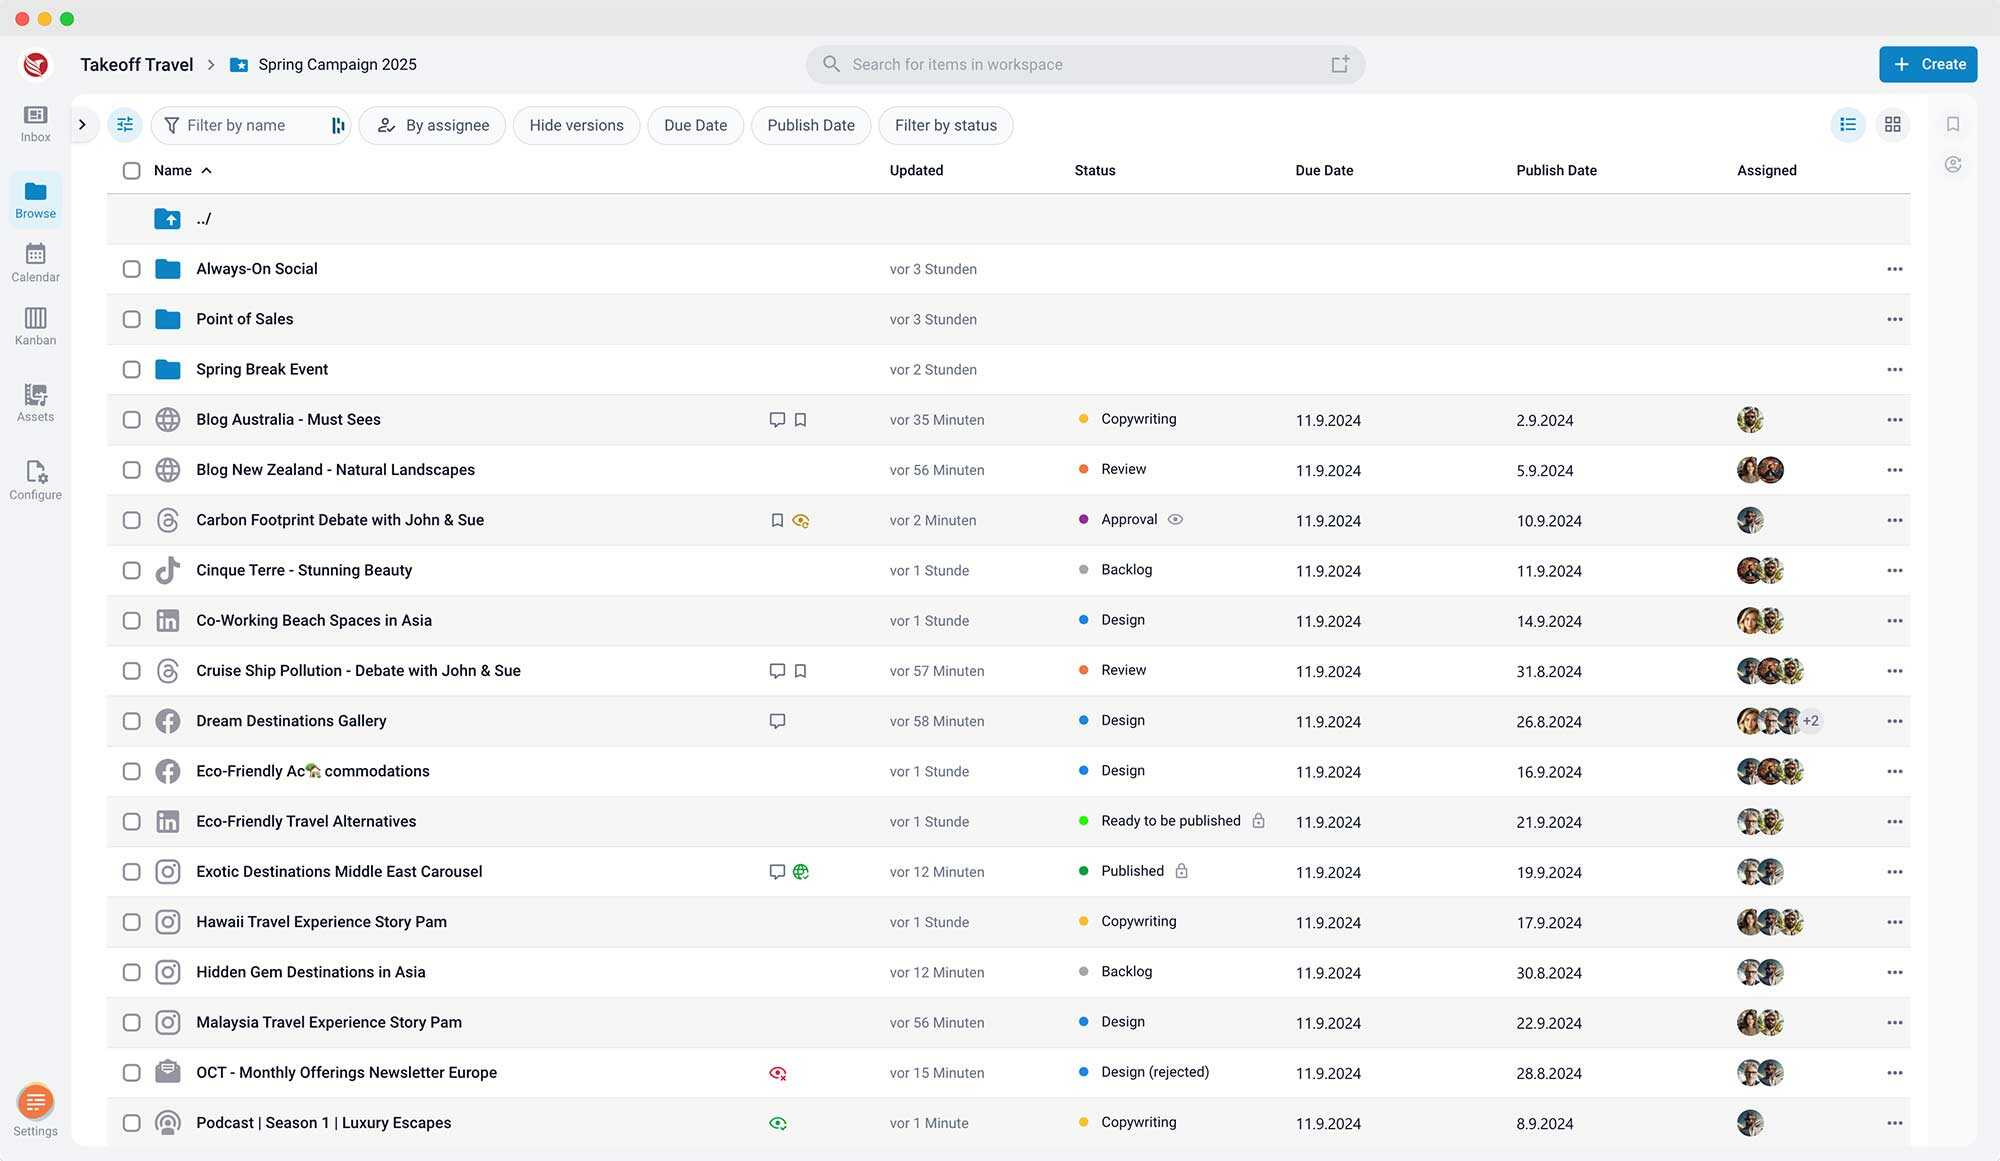
Task: Select the Assets section in the sidebar
Action: [35, 400]
